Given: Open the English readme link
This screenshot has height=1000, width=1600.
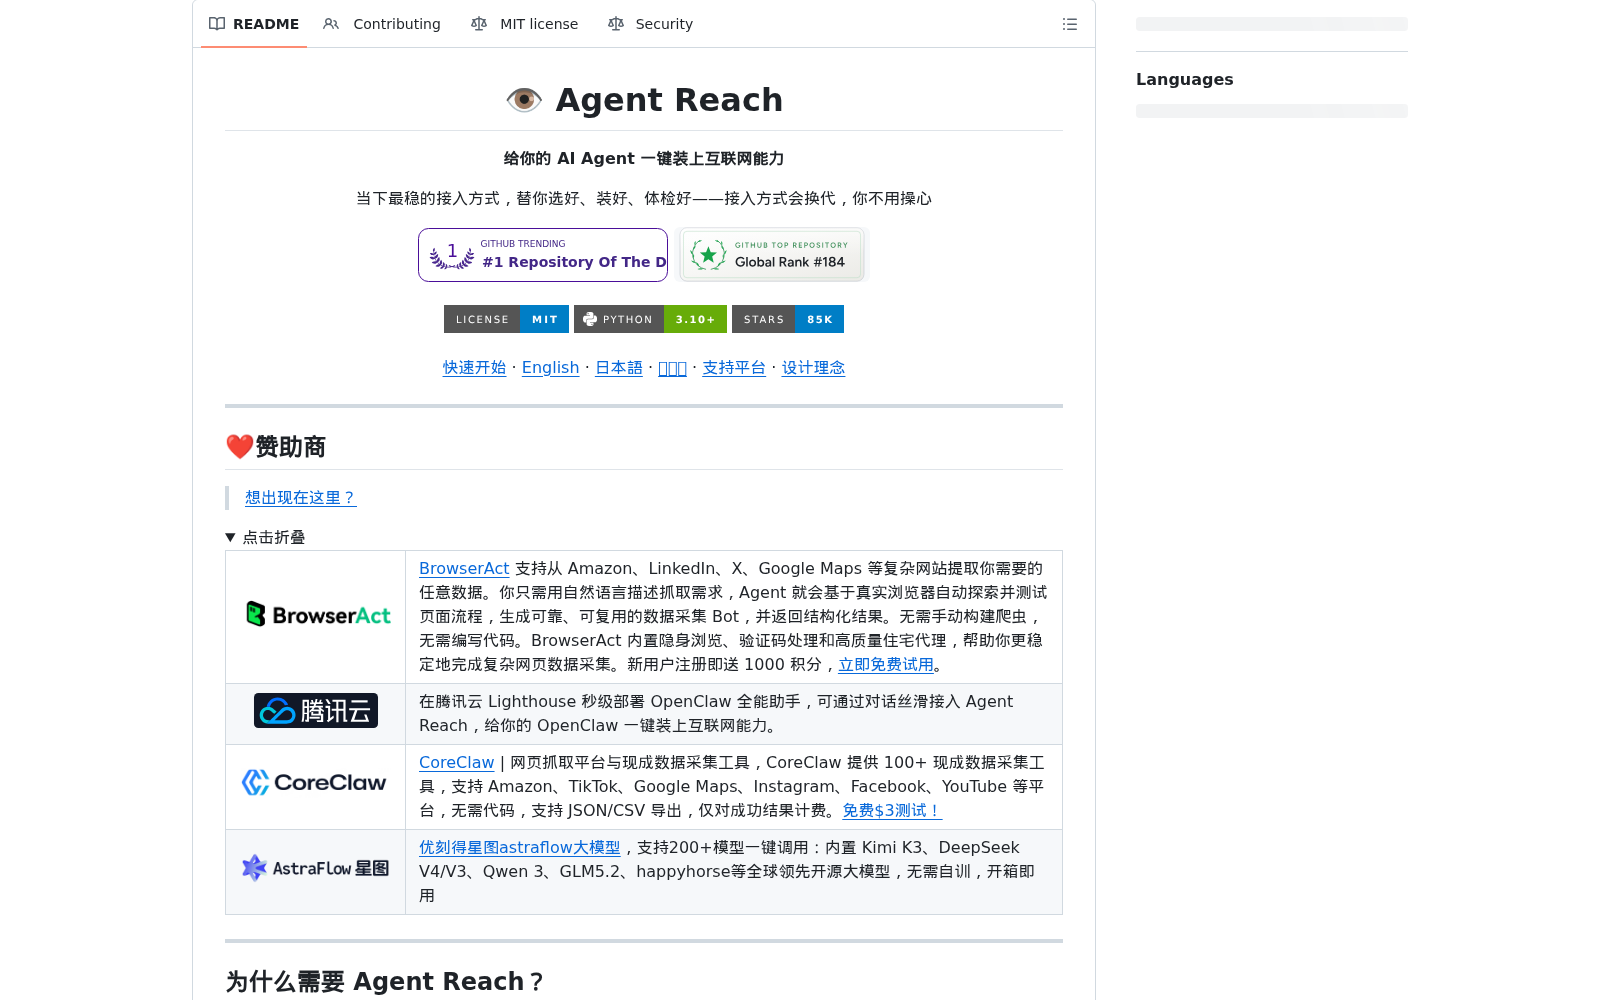Looking at the screenshot, I should pyautogui.click(x=550, y=368).
